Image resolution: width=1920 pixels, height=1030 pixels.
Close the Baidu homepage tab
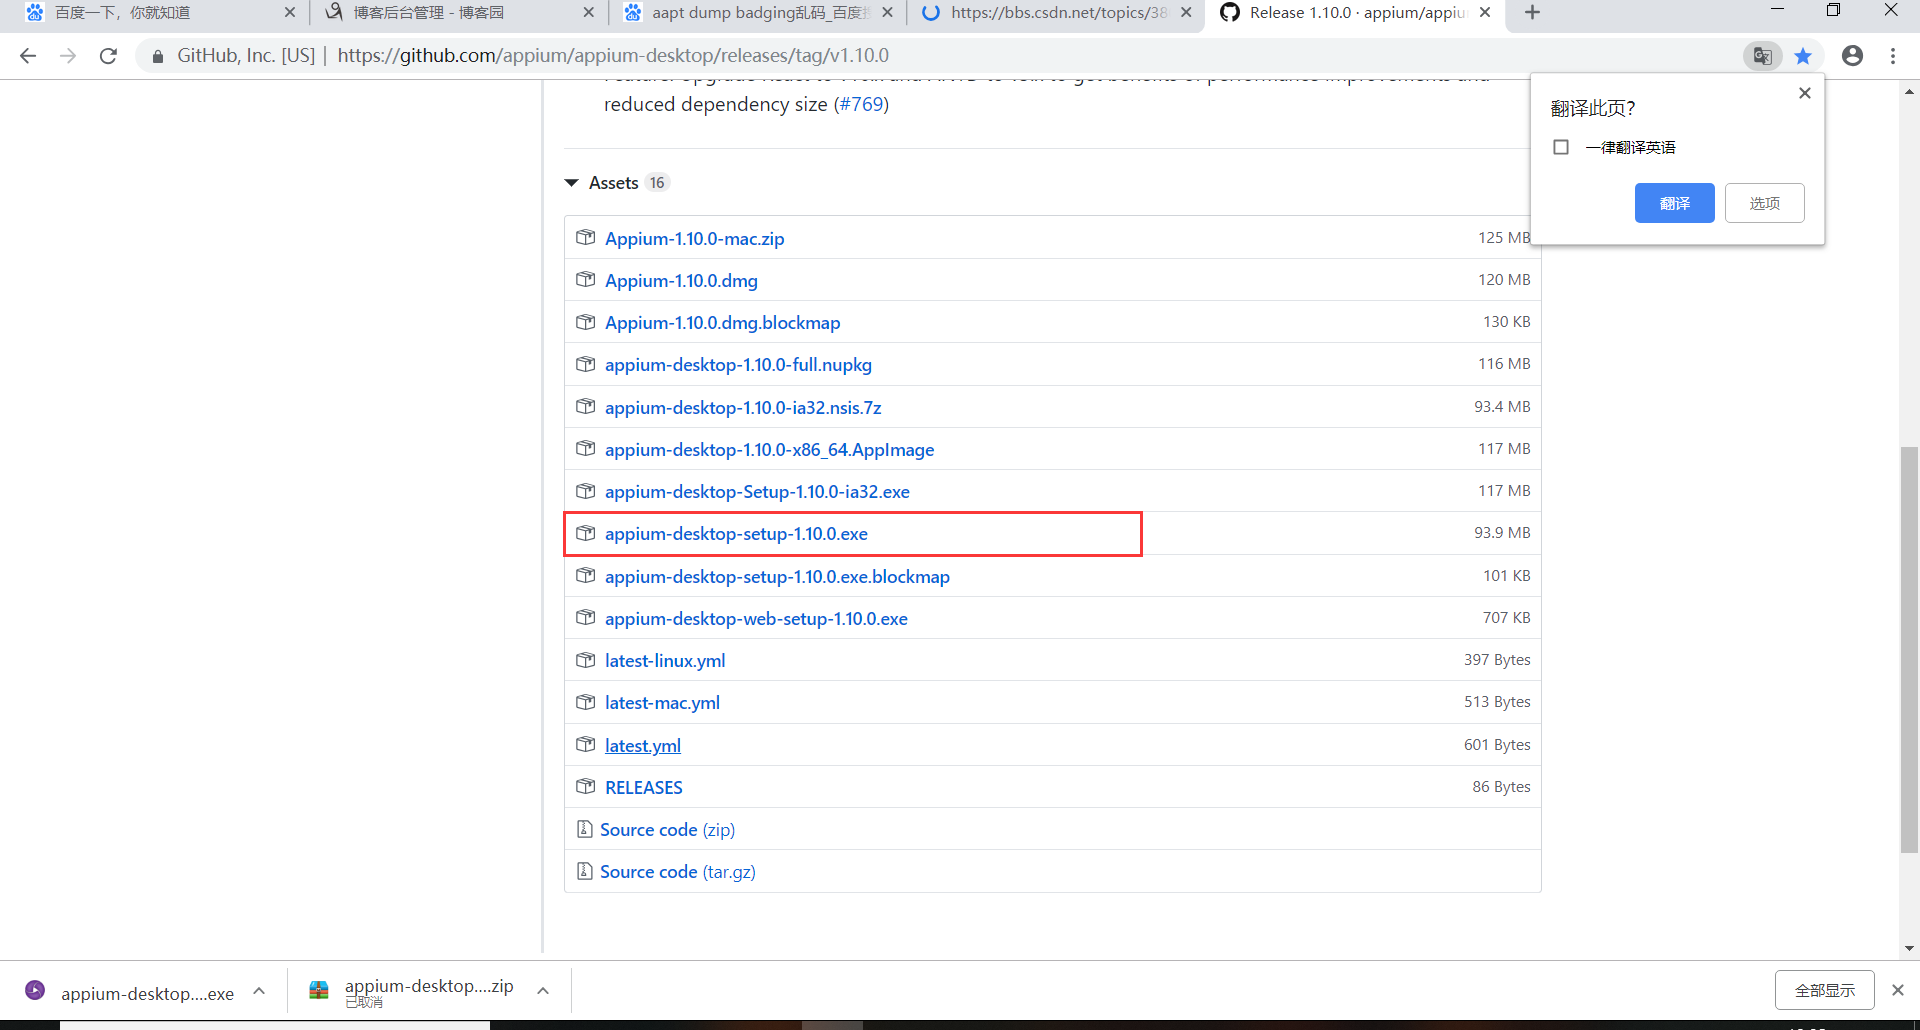point(290,12)
